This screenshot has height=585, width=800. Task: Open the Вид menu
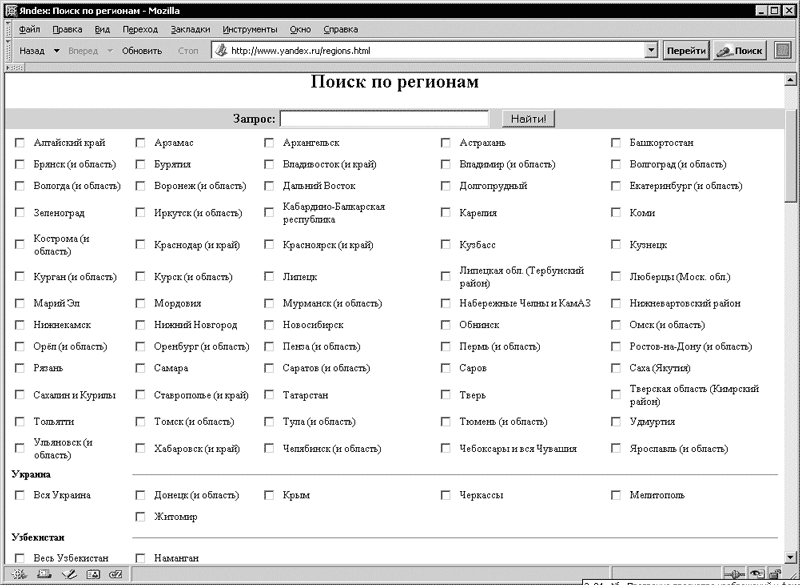tap(103, 29)
